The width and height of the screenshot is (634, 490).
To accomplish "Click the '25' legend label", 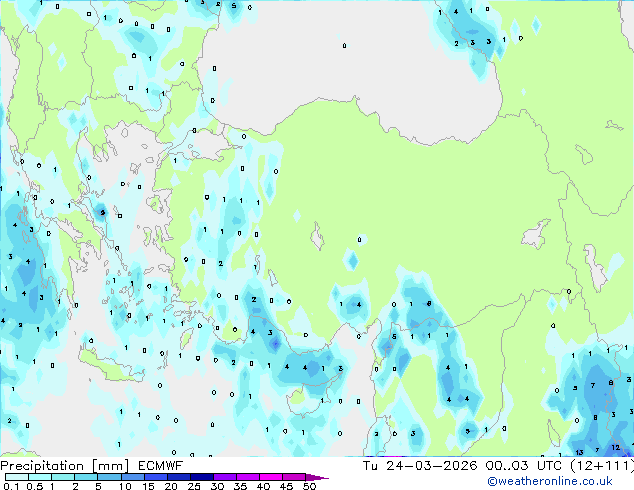I will click(194, 486).
